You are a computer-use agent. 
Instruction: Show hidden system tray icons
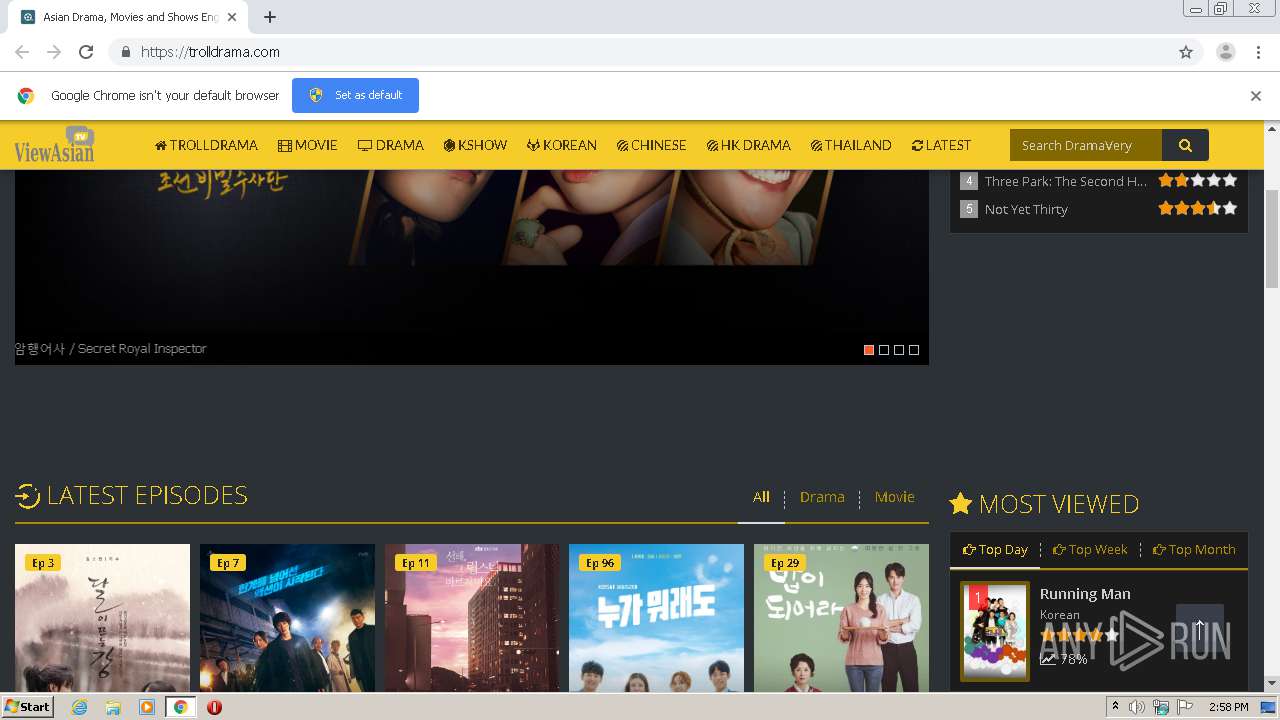[1115, 707]
